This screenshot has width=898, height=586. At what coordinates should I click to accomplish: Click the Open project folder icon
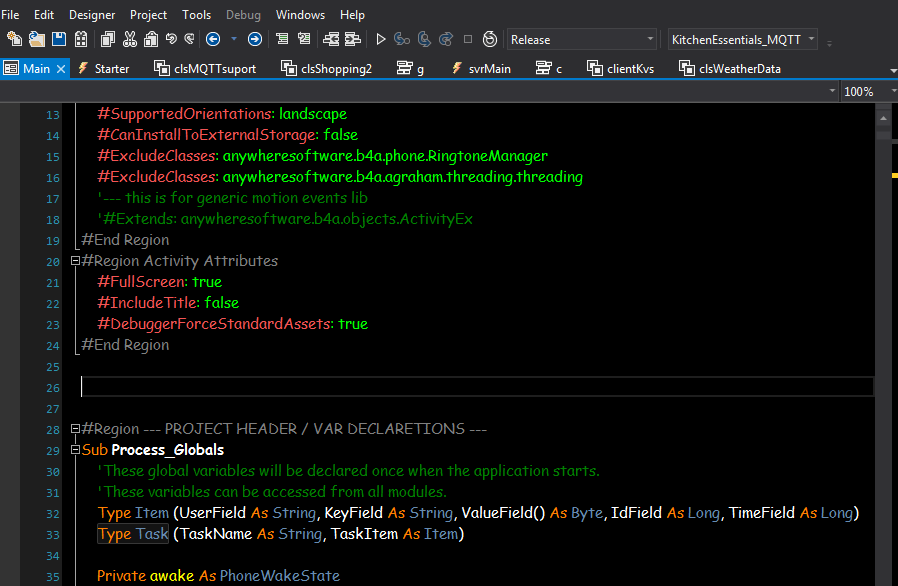37,39
